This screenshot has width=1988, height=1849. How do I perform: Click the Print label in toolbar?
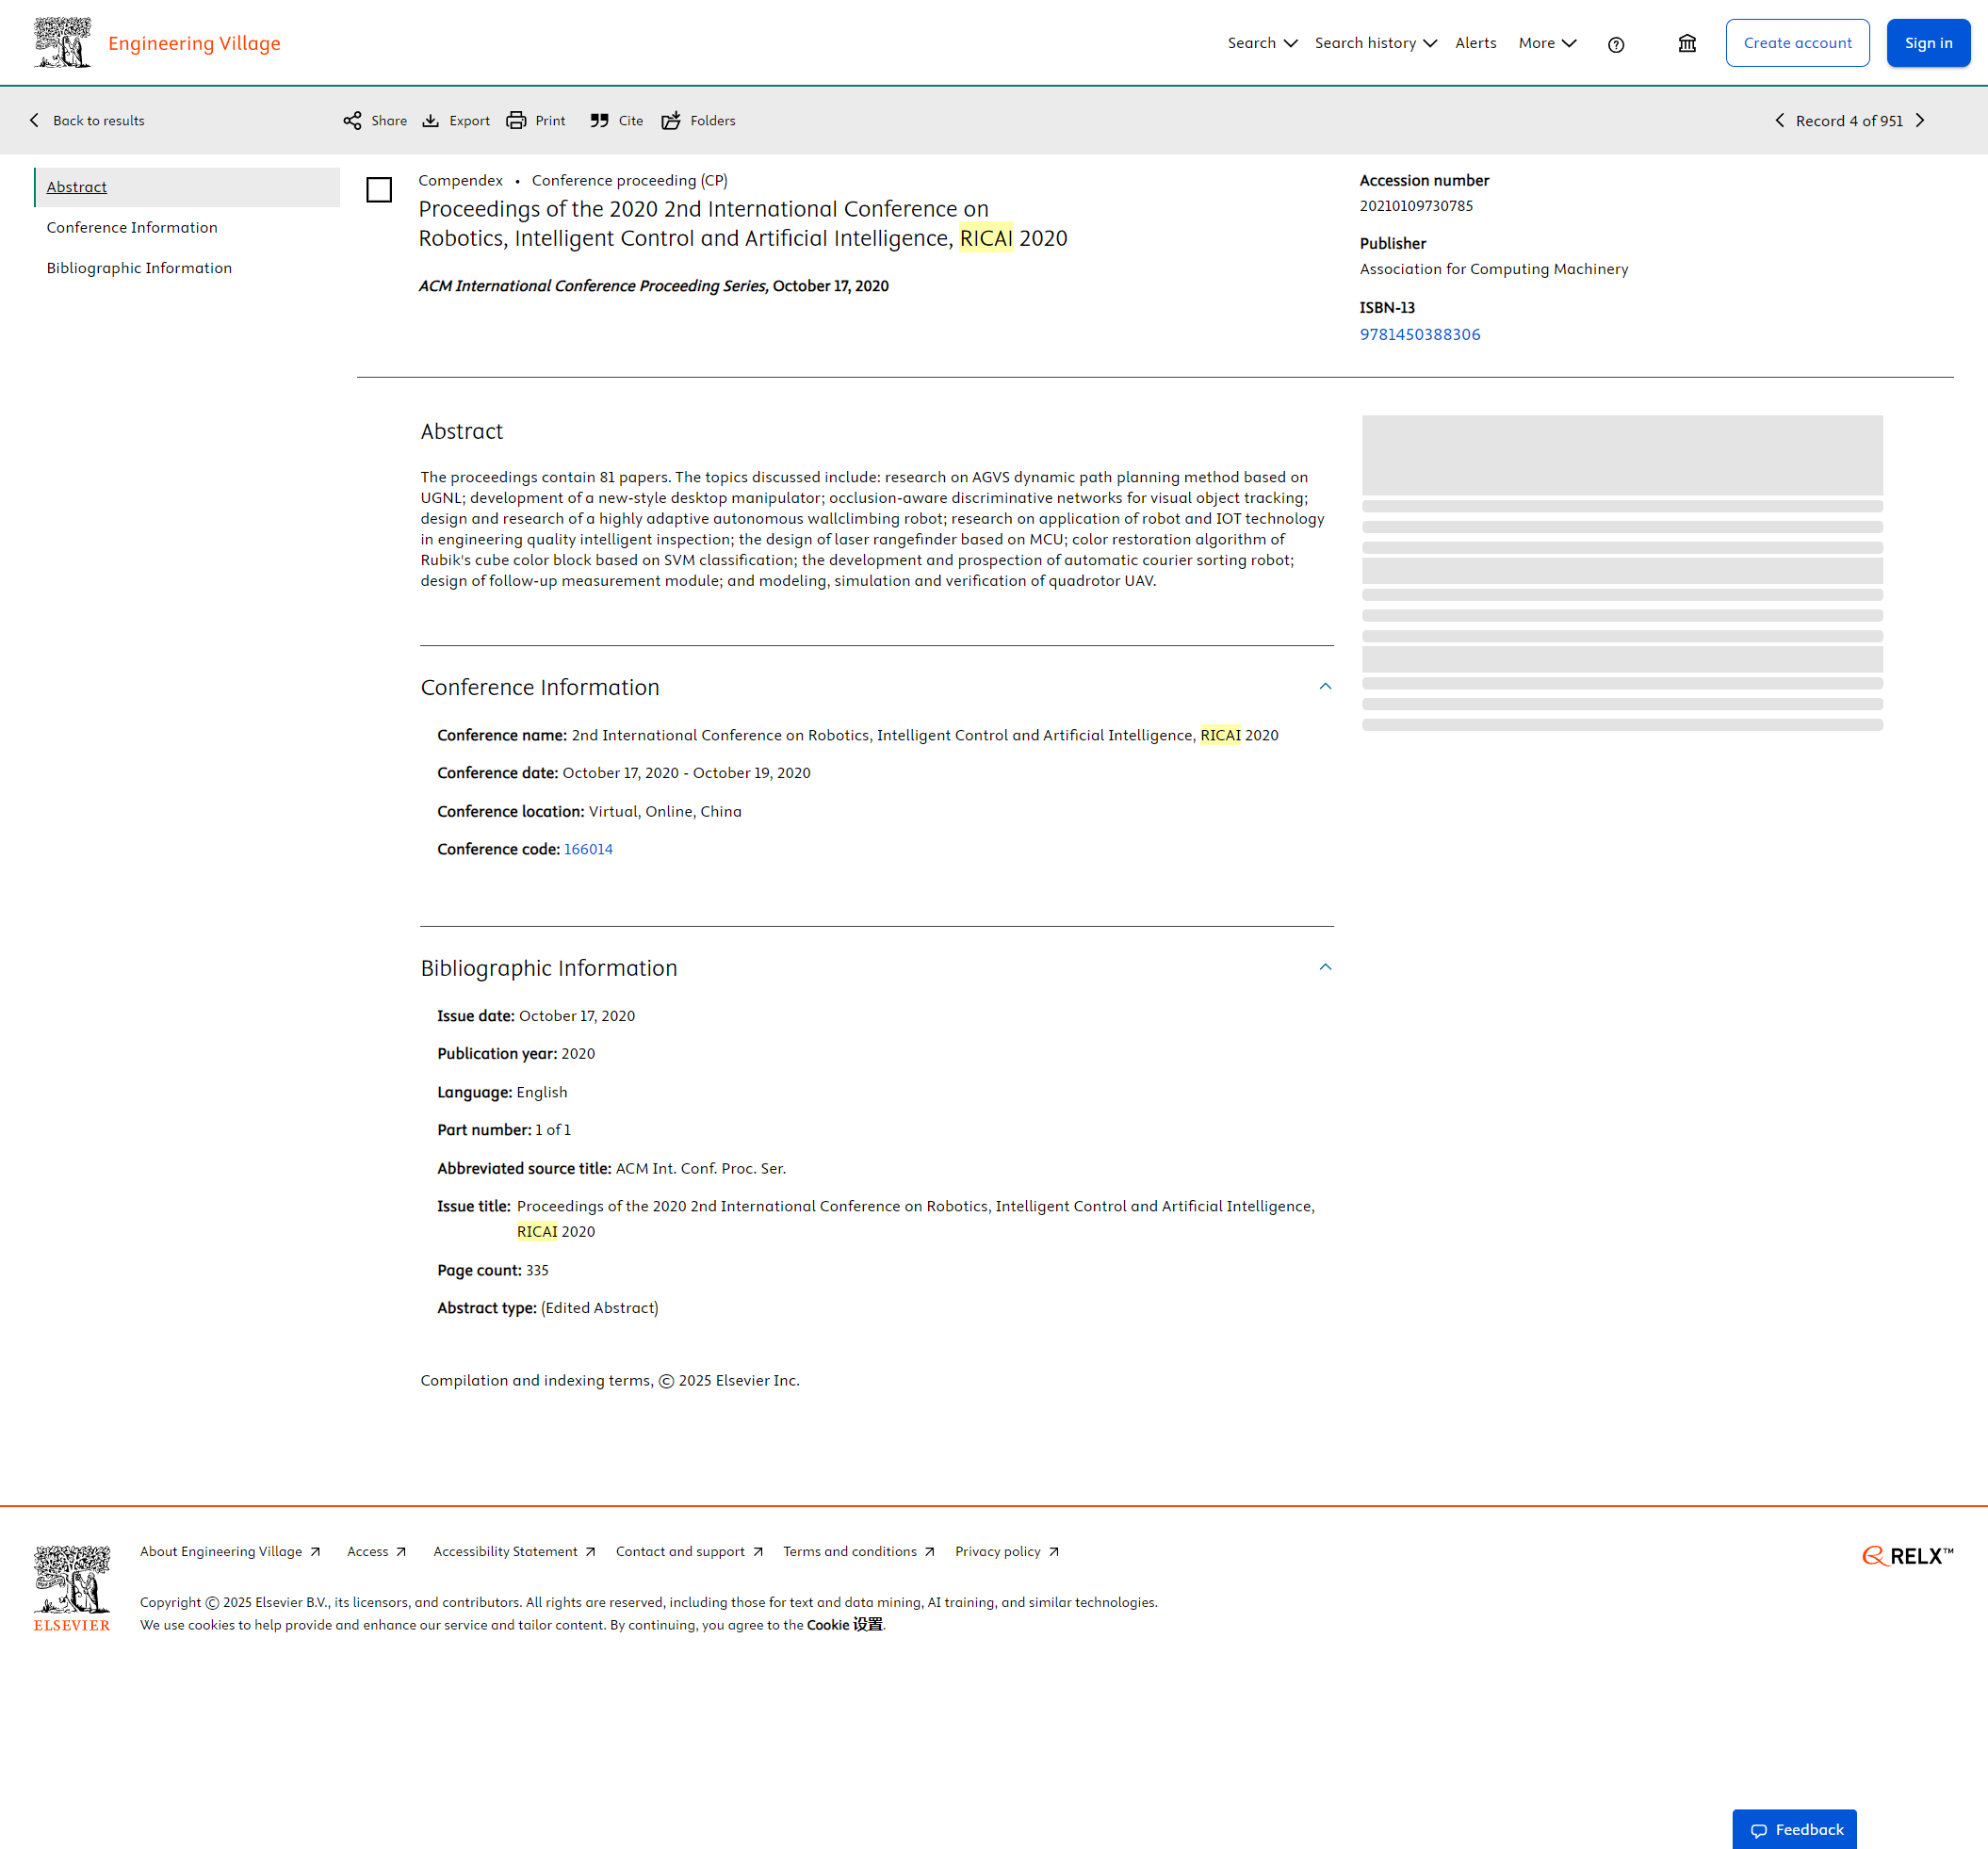coord(550,121)
